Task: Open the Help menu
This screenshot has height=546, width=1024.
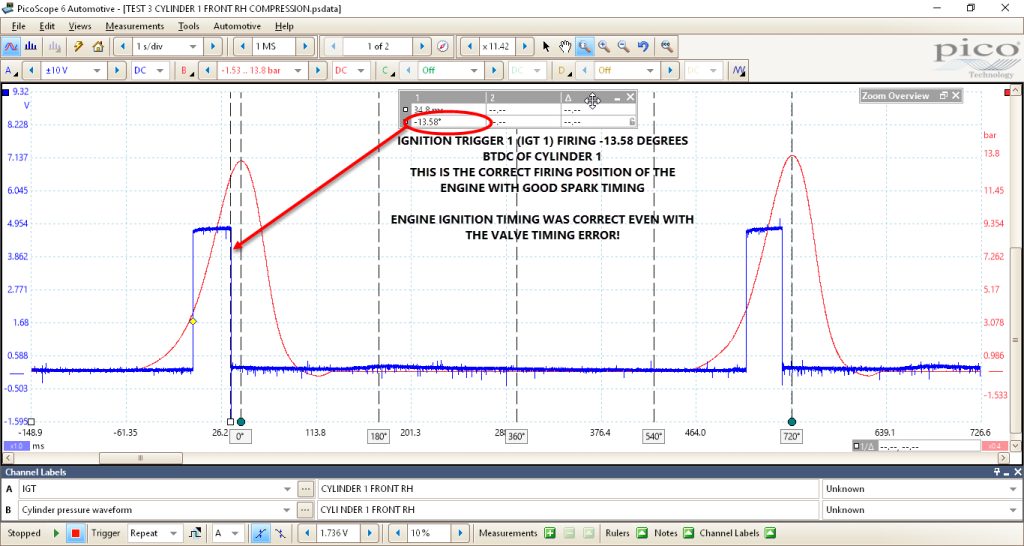Action: [x=284, y=26]
